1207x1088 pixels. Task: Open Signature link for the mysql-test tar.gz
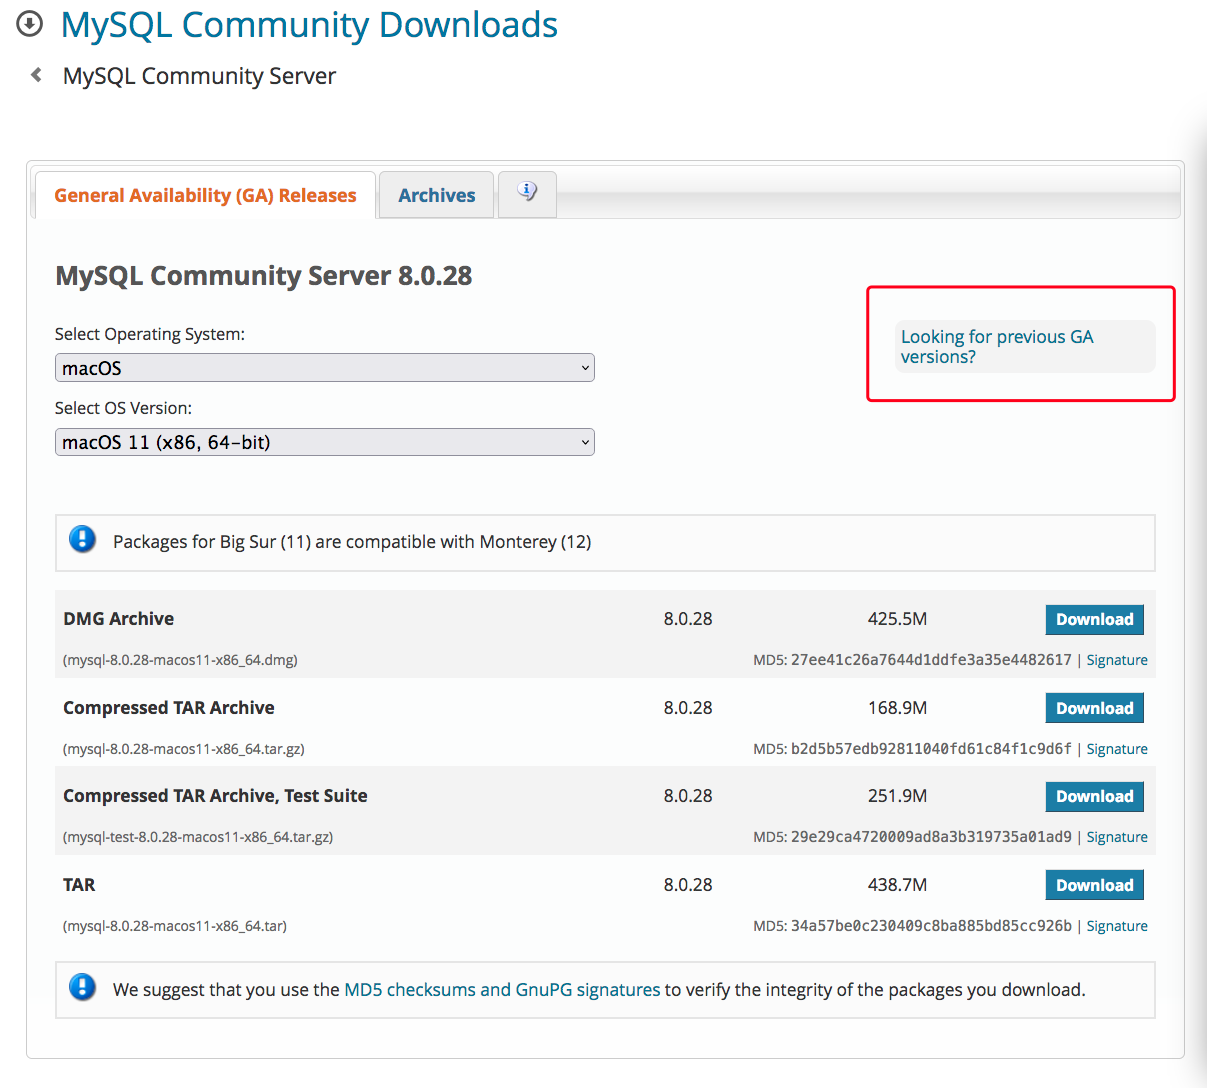pos(1117,837)
